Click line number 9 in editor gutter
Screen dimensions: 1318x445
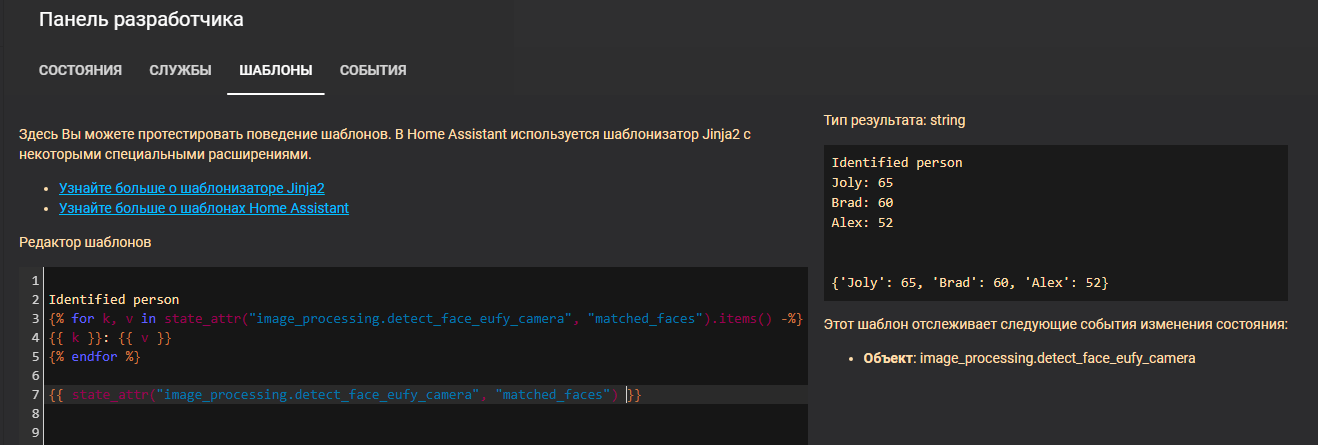coord(34,432)
